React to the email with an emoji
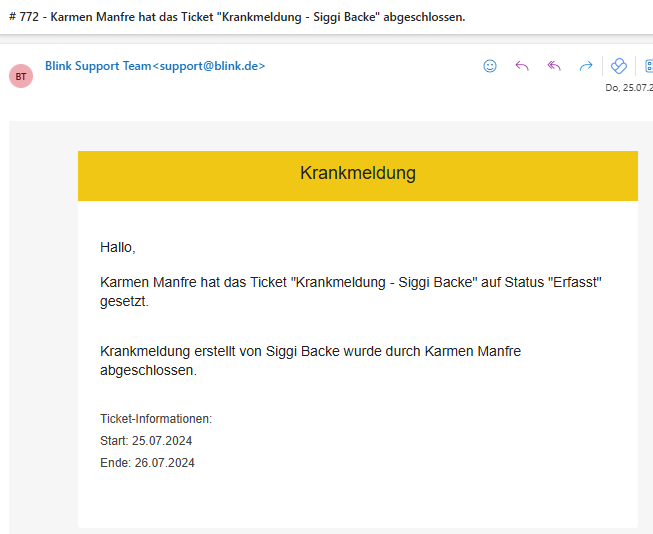This screenshot has height=534, width=653. [490, 66]
